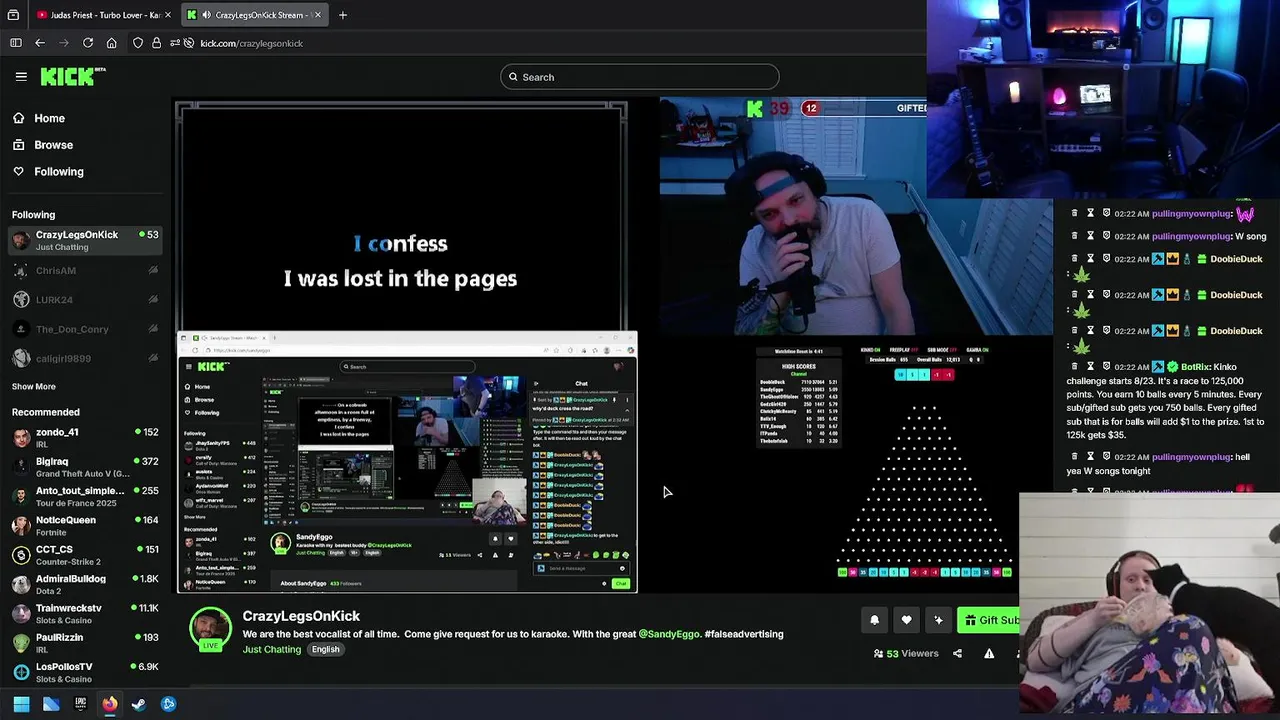Click the 53 Viewers count

pyautogui.click(x=906, y=654)
